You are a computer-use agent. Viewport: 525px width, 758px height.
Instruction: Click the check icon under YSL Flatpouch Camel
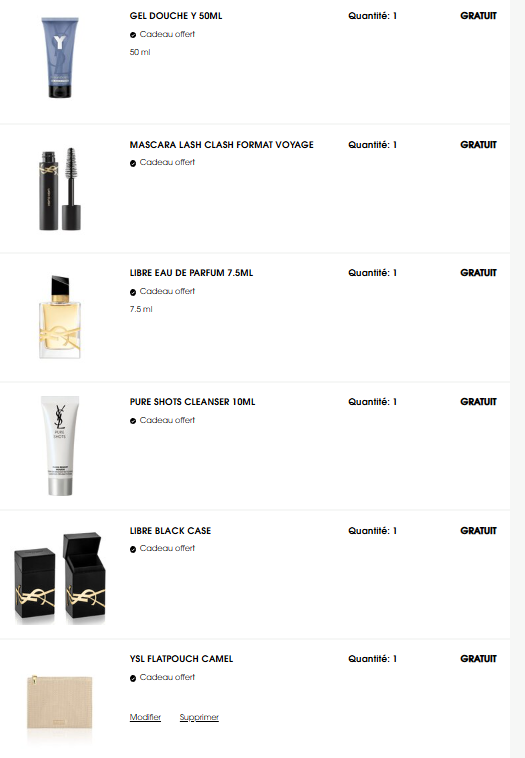[x=133, y=678]
